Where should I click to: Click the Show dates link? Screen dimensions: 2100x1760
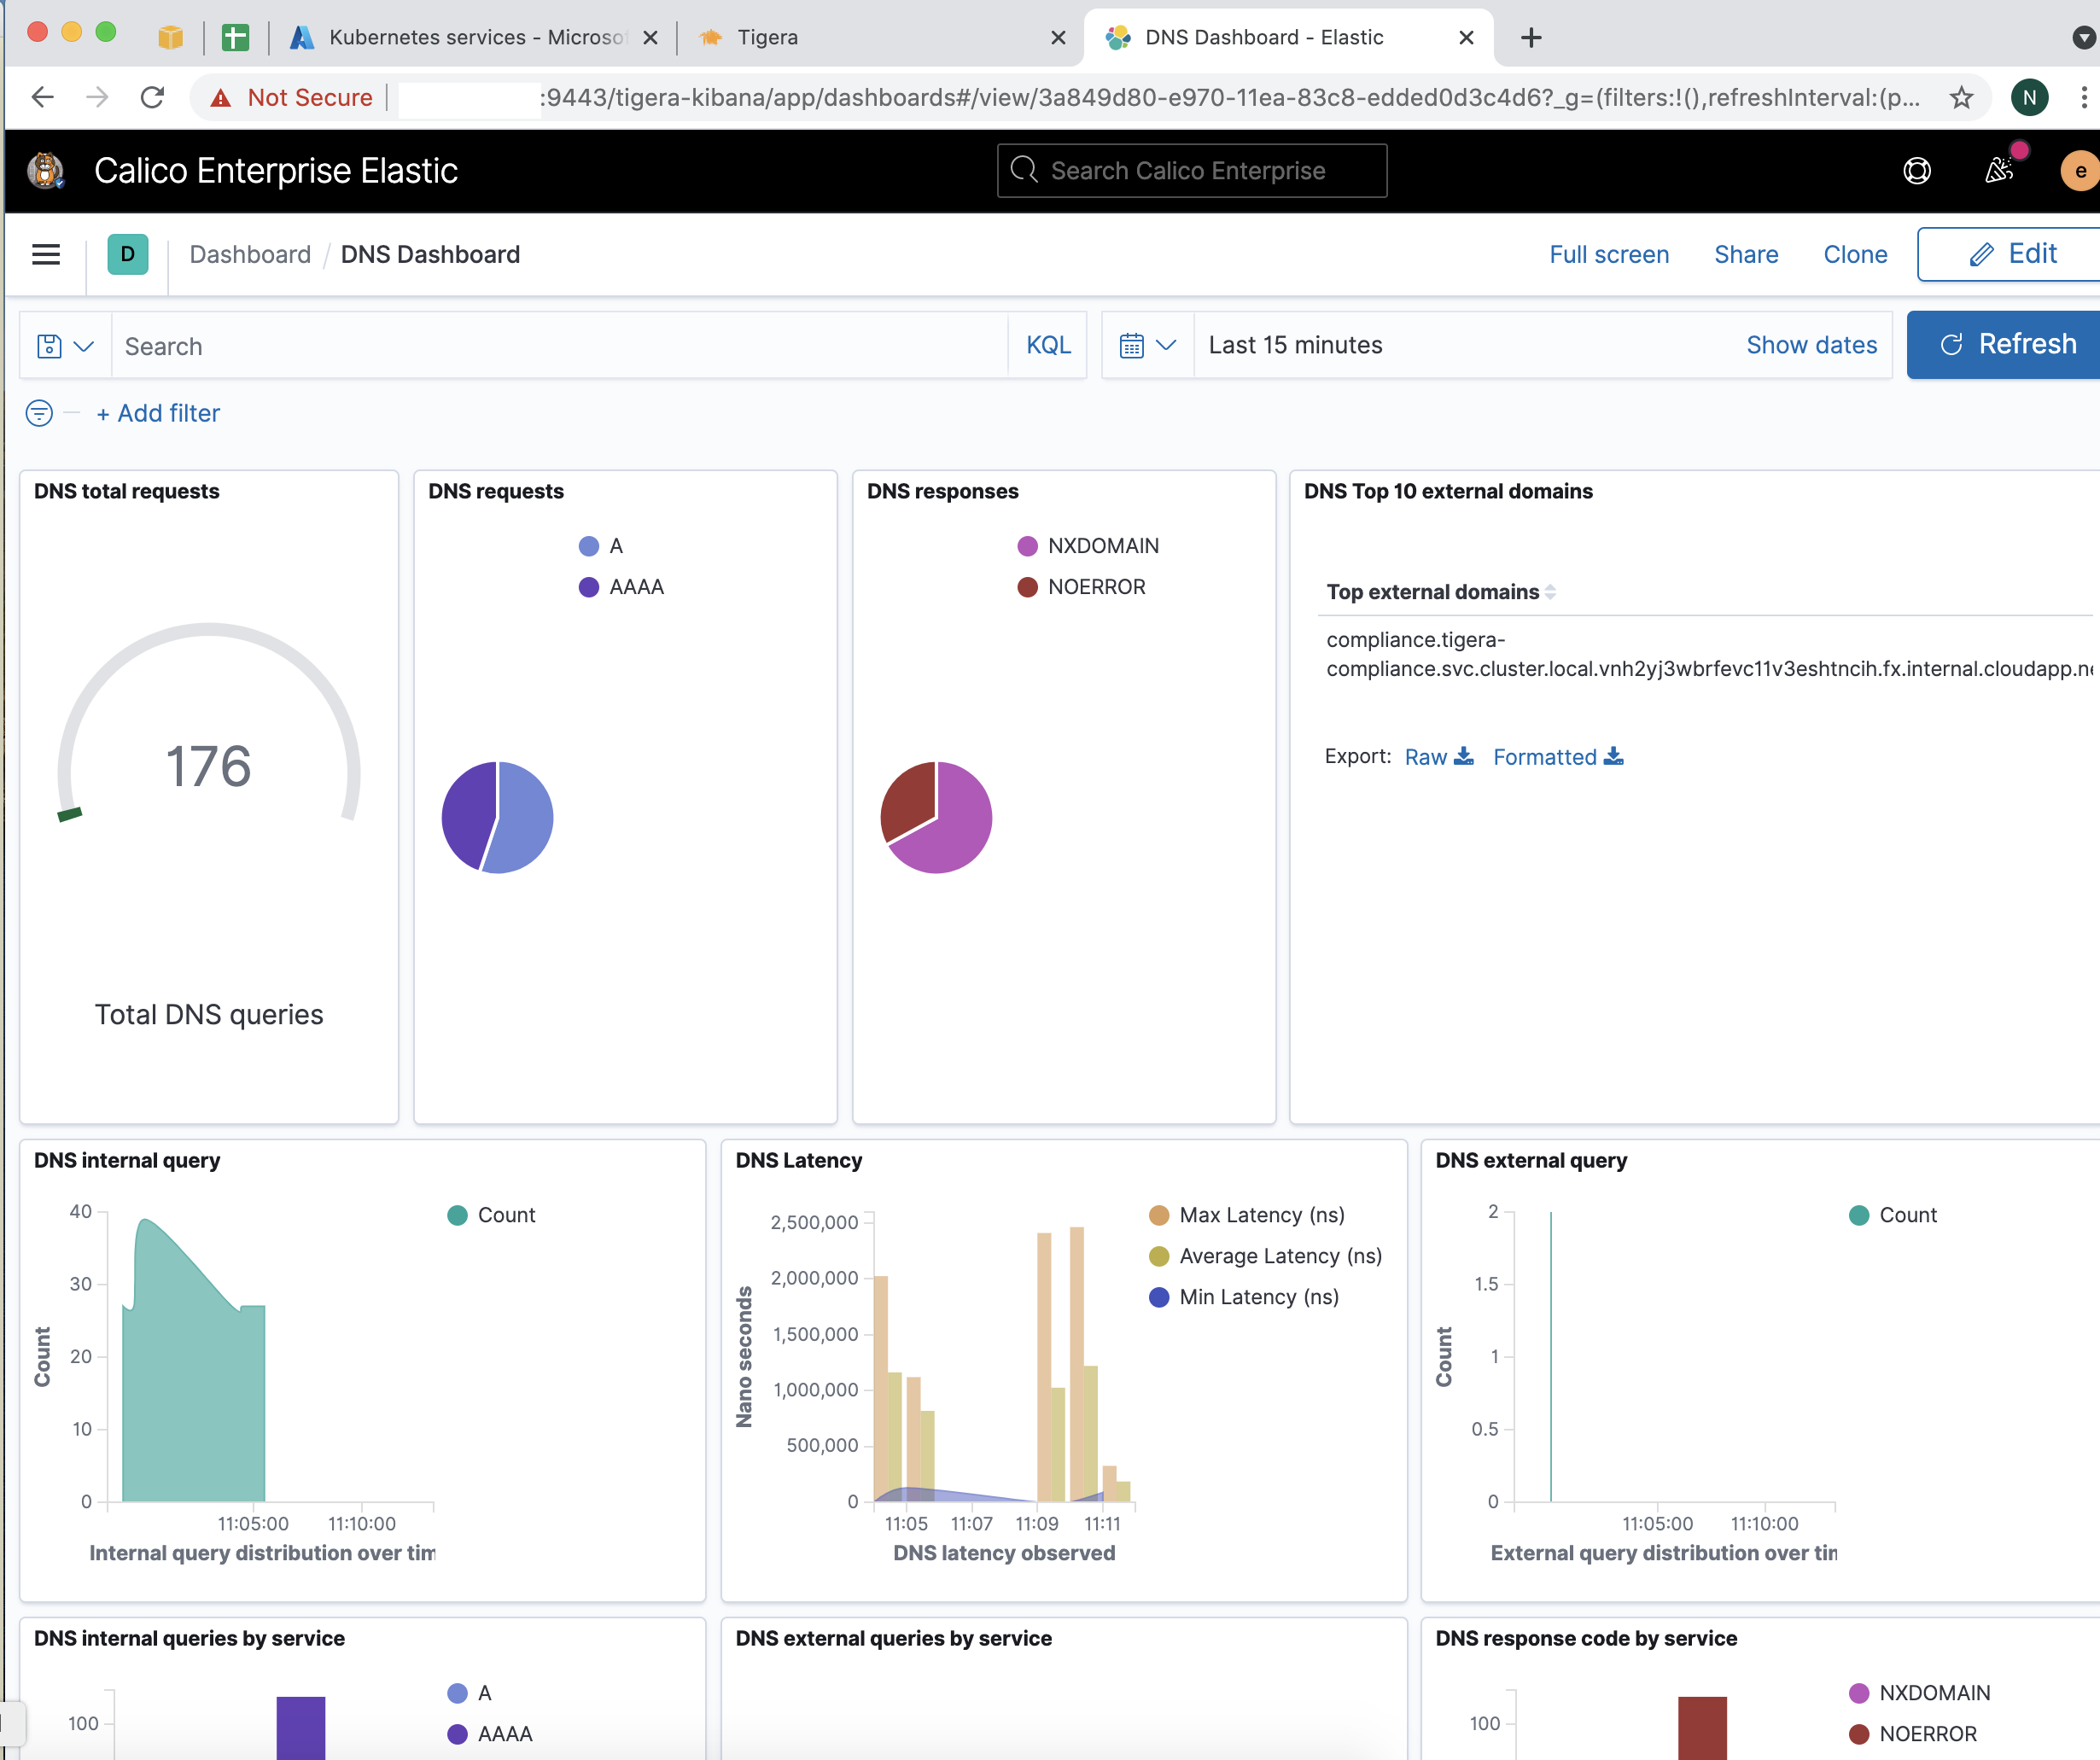pyautogui.click(x=1811, y=345)
